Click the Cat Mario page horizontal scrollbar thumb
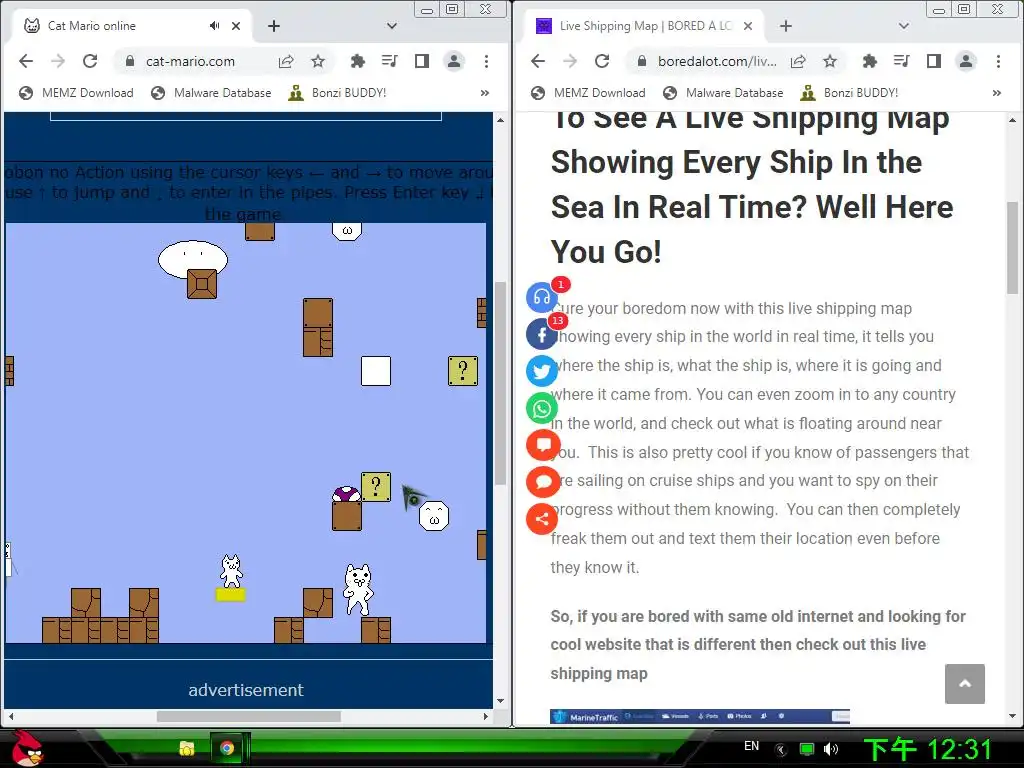1024x768 pixels. coord(249,716)
